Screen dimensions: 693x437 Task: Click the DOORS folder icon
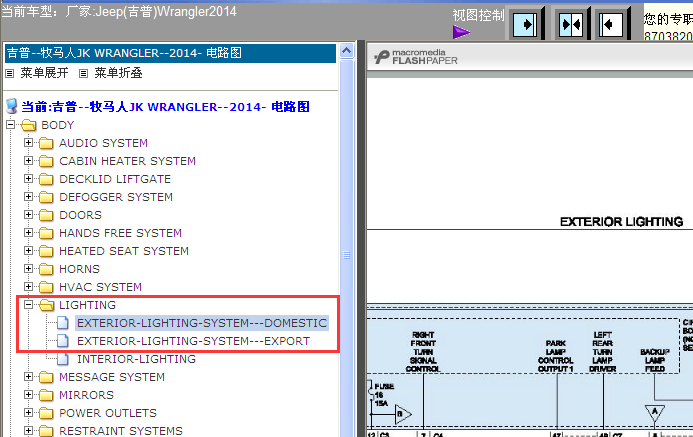point(46,215)
